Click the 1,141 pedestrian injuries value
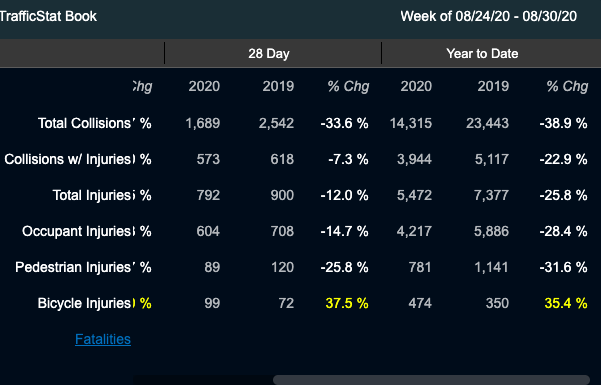Screen dimensions: 601x385 (491, 267)
